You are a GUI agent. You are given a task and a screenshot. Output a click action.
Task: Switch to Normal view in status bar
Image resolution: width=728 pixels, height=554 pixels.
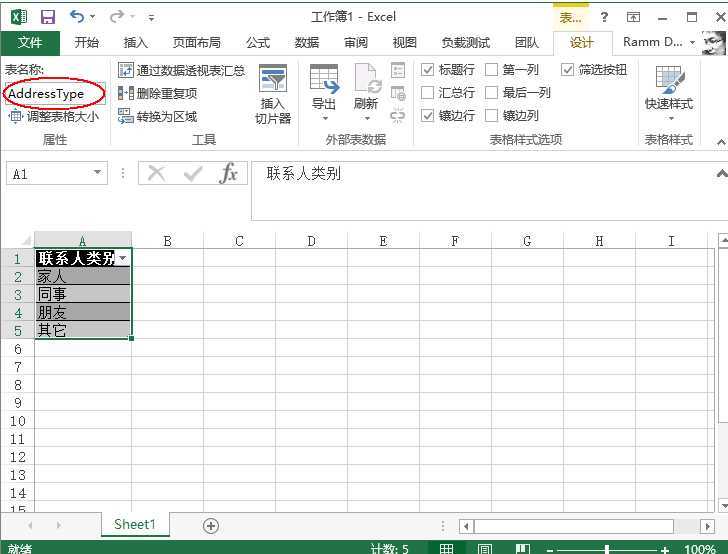(446, 549)
